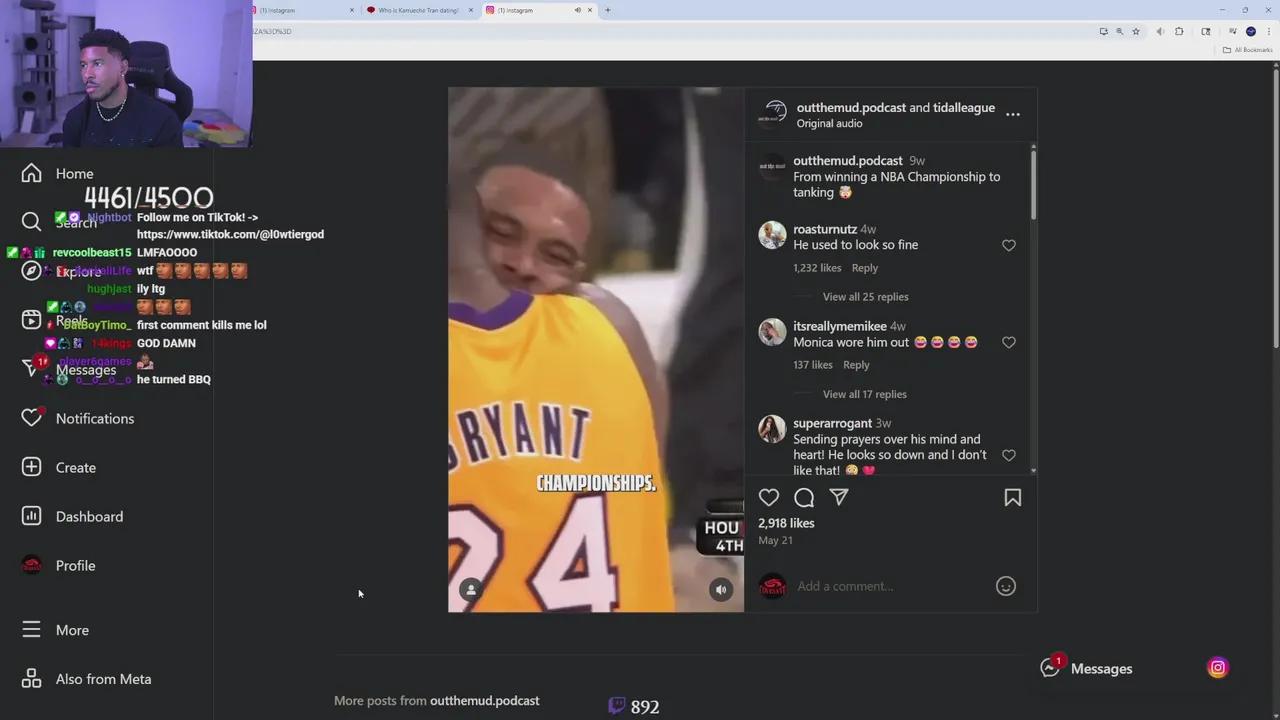Open 137 likes on itsreallymemikee comment
The width and height of the screenshot is (1280, 720).
pyautogui.click(x=813, y=365)
